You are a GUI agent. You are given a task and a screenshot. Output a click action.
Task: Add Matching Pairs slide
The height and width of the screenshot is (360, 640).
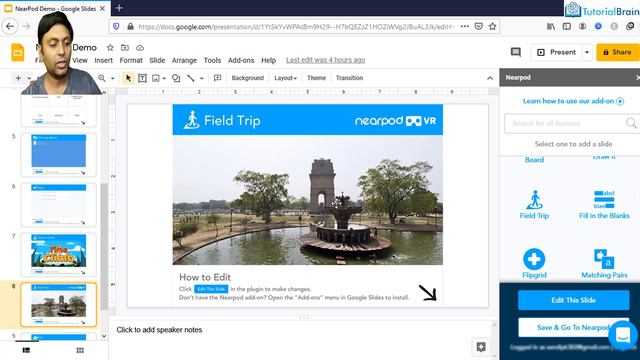click(604, 264)
